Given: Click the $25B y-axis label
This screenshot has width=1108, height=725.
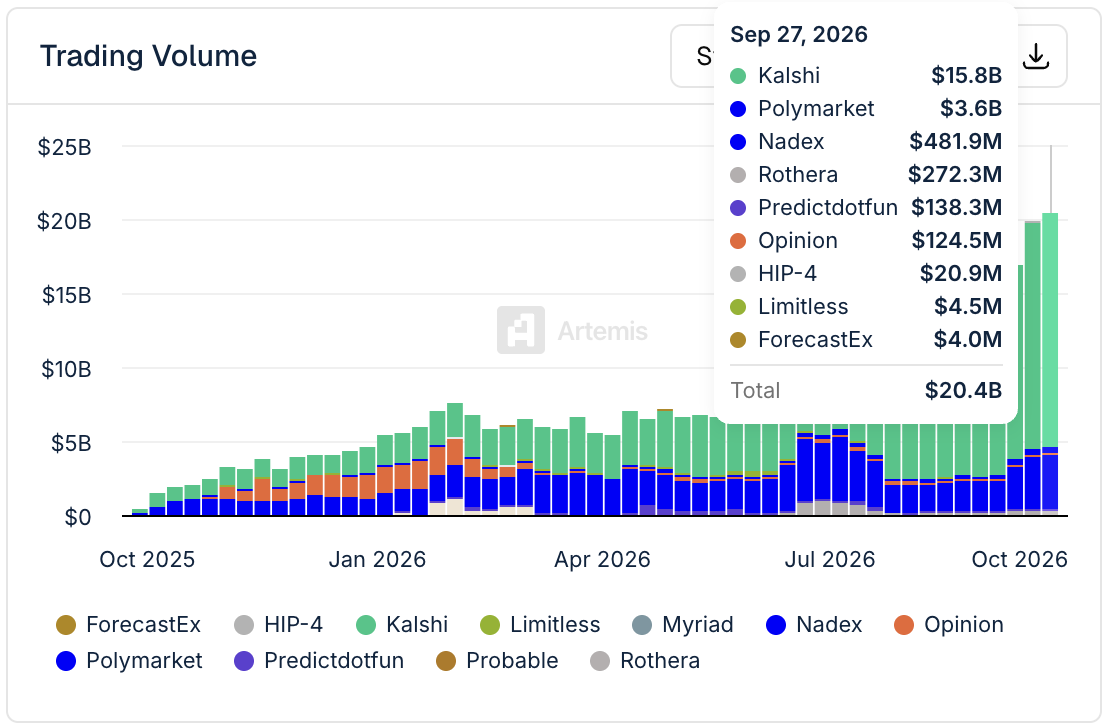Looking at the screenshot, I should pos(64,147).
